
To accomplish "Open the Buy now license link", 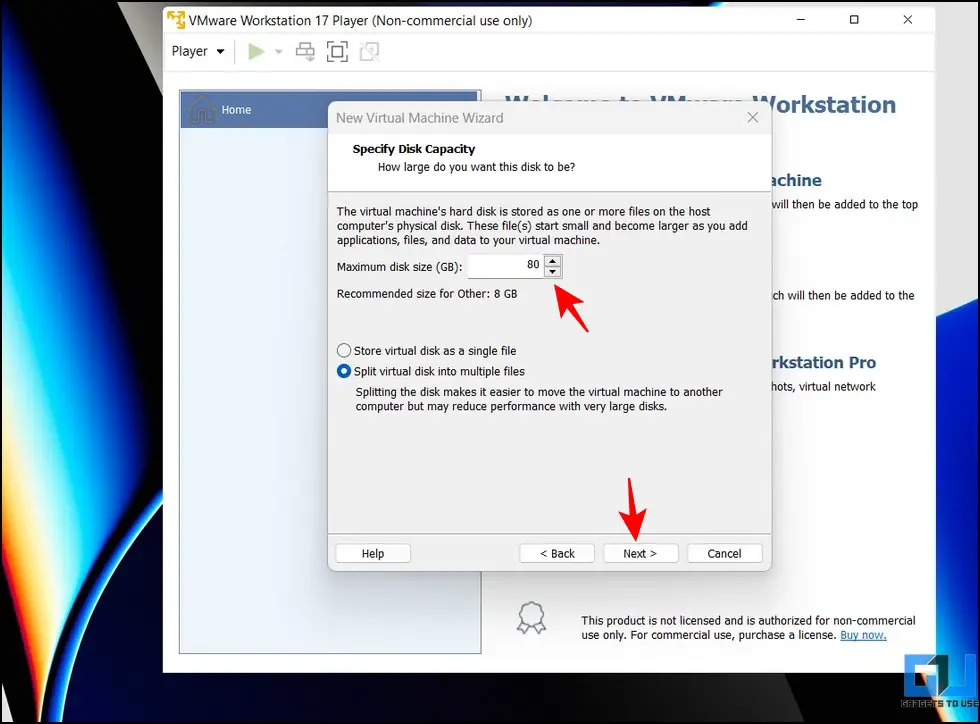I will tap(862, 635).
